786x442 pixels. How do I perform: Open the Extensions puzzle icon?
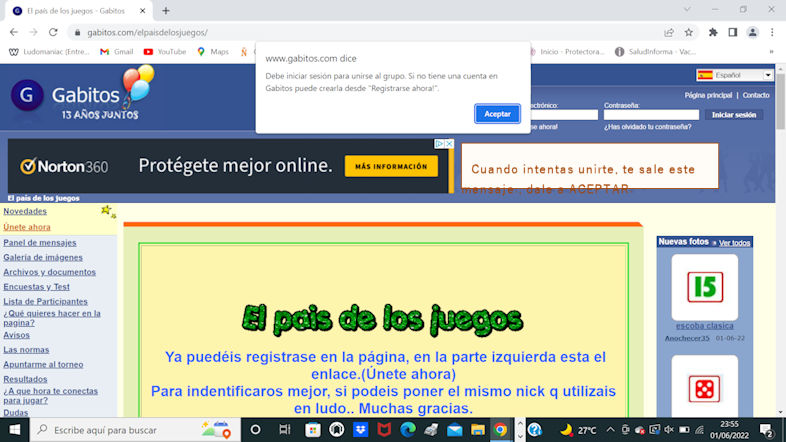(x=713, y=32)
